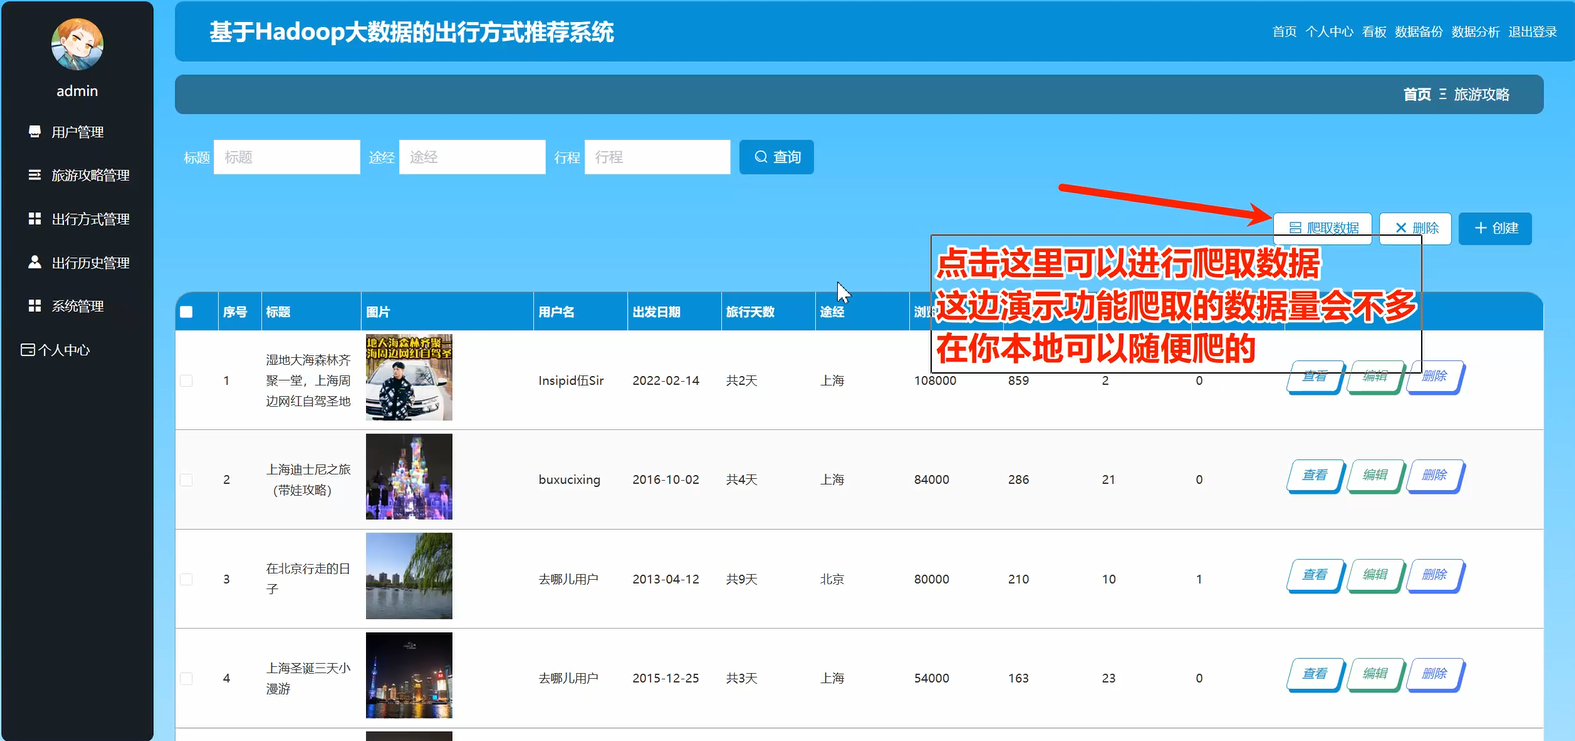The width and height of the screenshot is (1575, 741).
Task: Click the top 删除 batch delete button
Action: tap(1415, 228)
